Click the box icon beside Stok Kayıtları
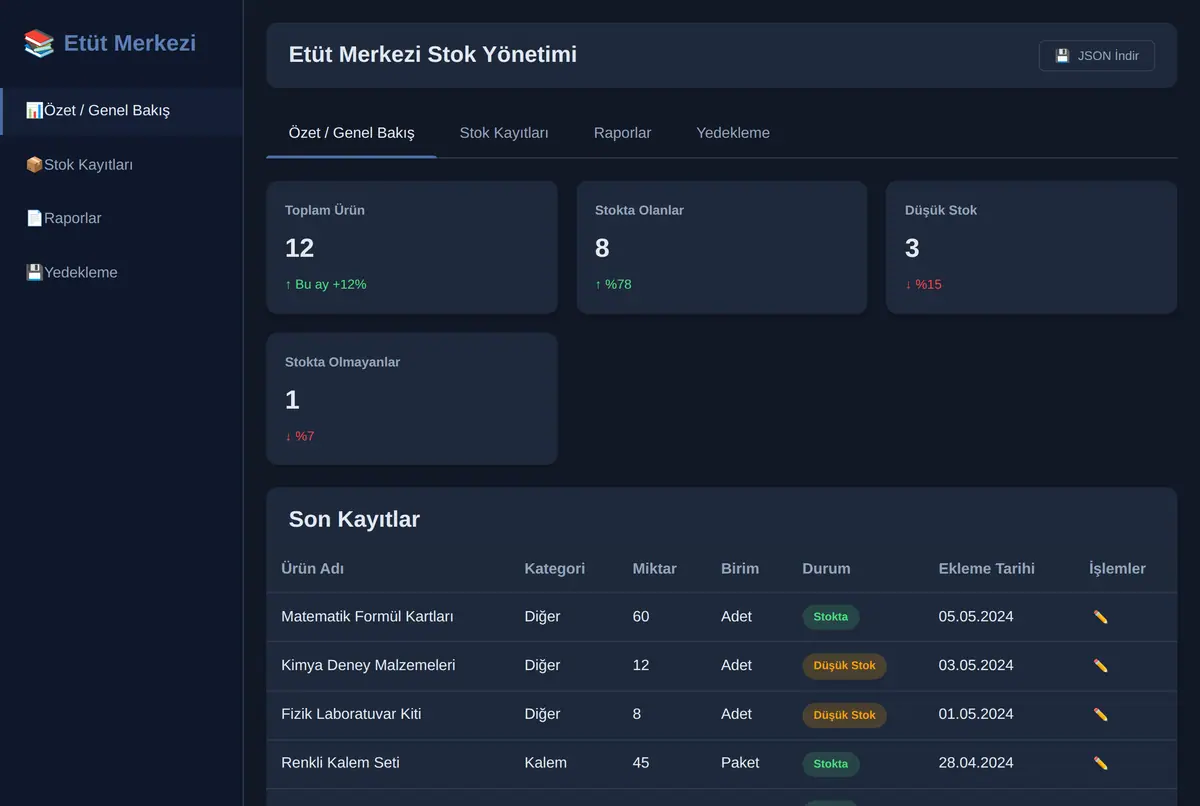 coord(34,164)
